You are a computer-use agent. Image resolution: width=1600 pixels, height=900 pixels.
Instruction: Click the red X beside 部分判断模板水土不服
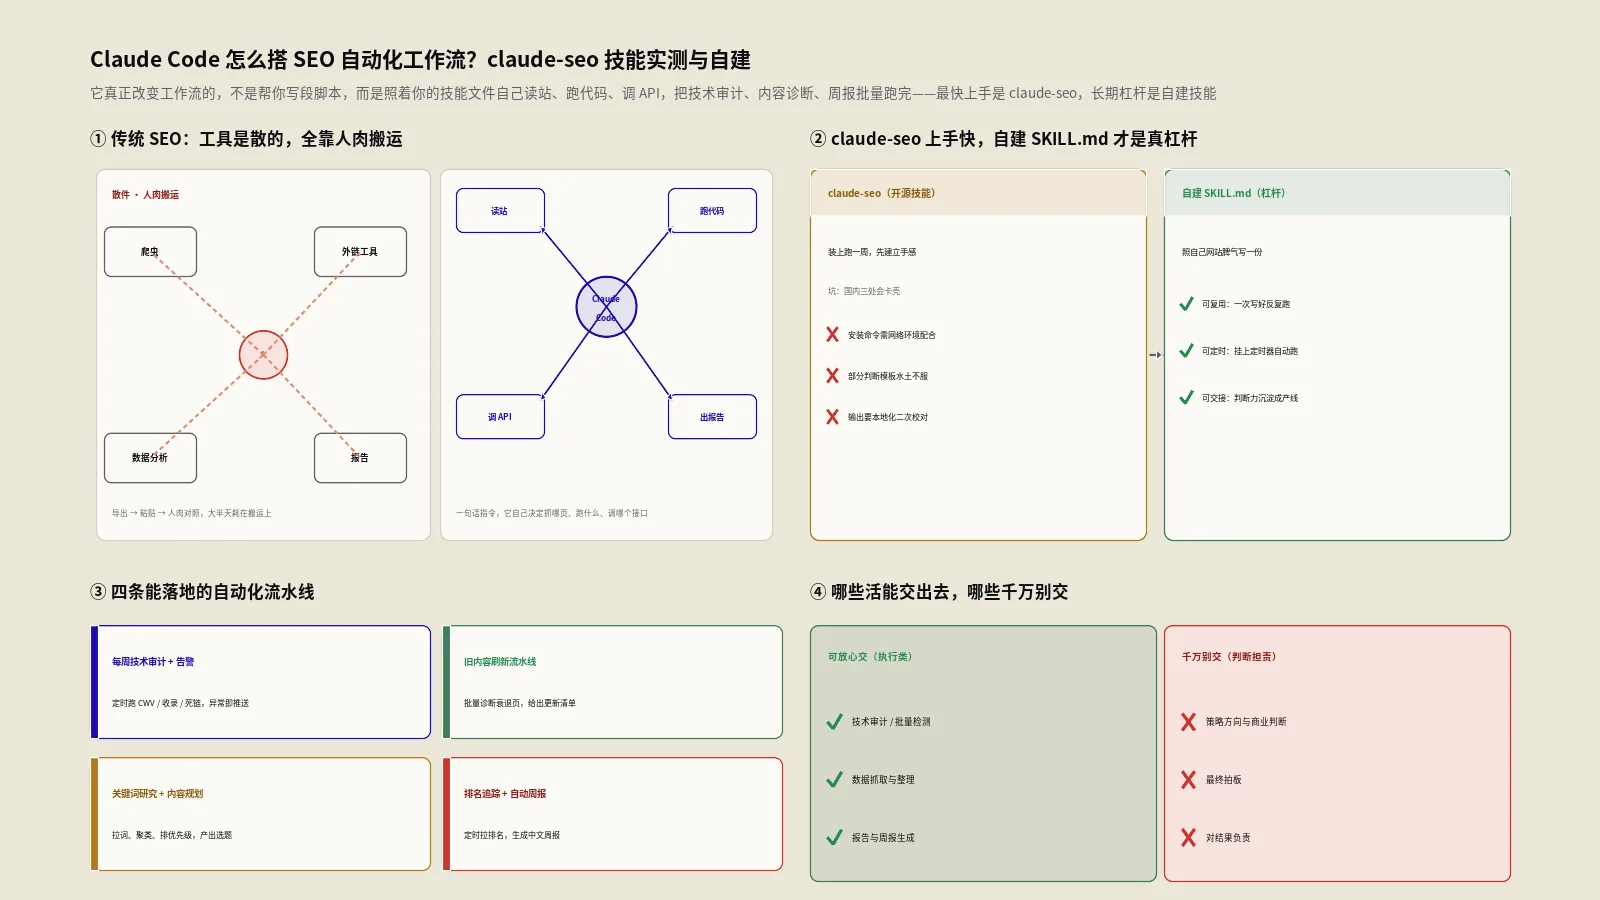pyautogui.click(x=832, y=376)
